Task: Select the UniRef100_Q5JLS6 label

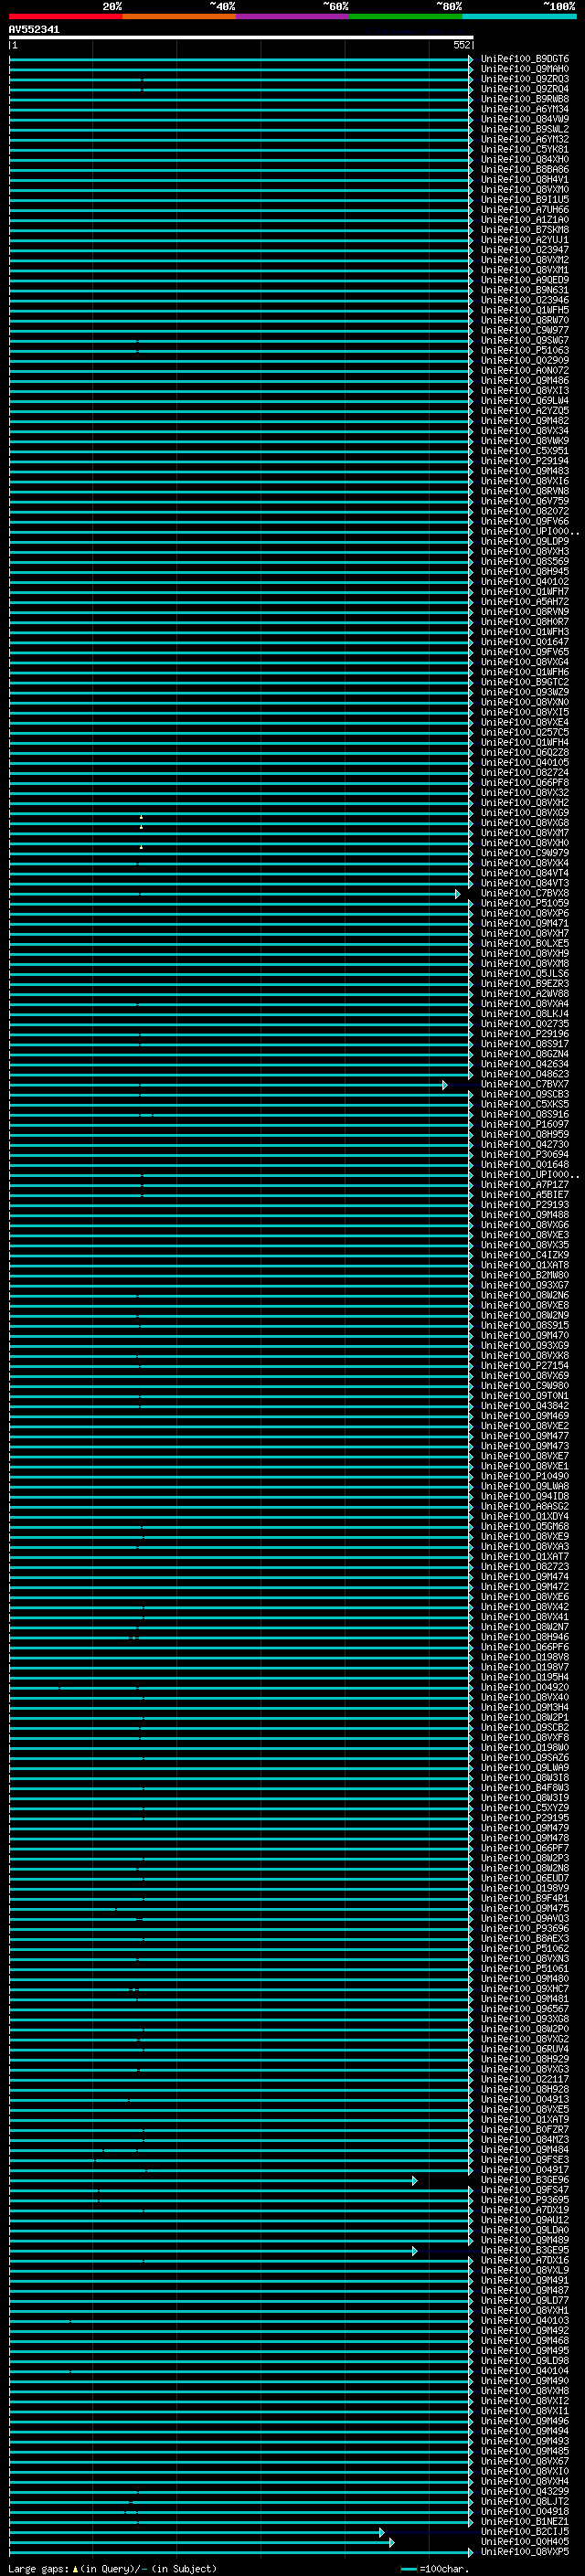Action: pos(525,974)
